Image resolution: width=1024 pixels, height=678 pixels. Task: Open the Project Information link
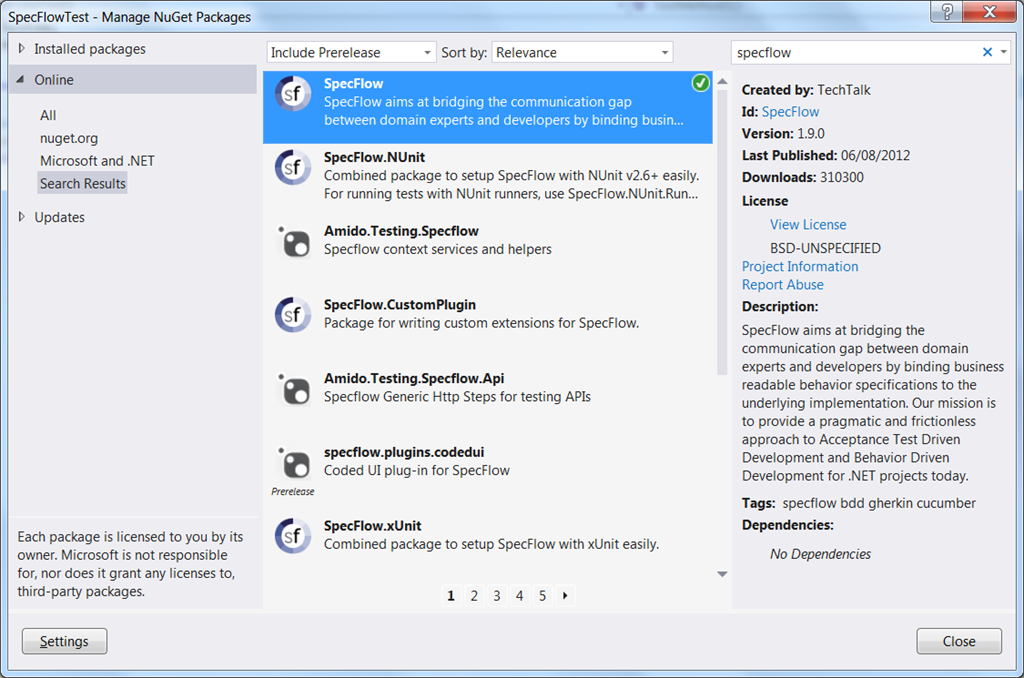[x=800, y=266]
